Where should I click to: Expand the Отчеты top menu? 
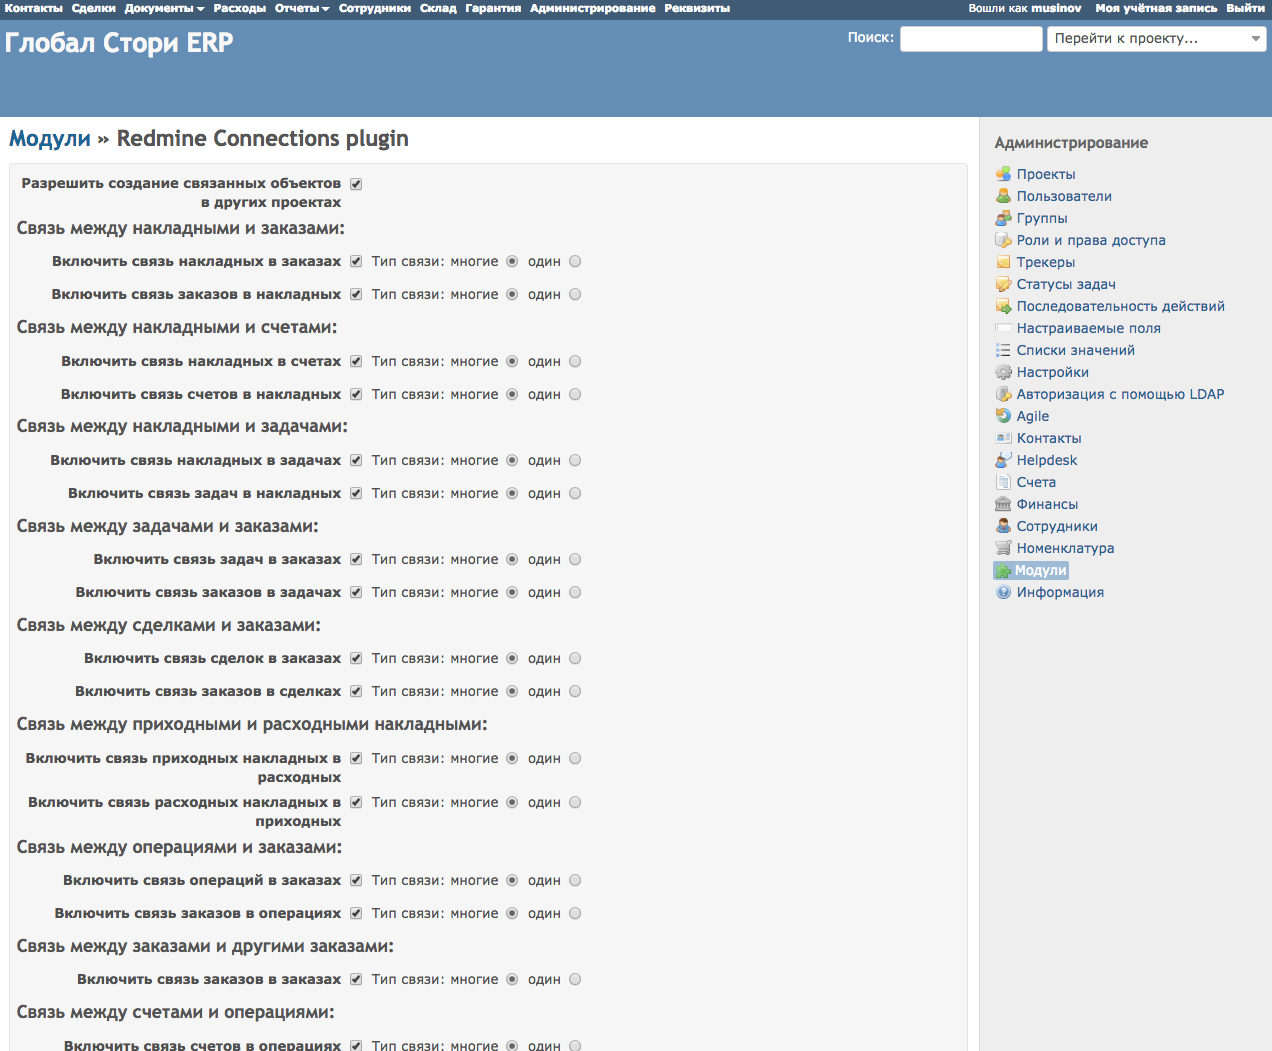302,8
